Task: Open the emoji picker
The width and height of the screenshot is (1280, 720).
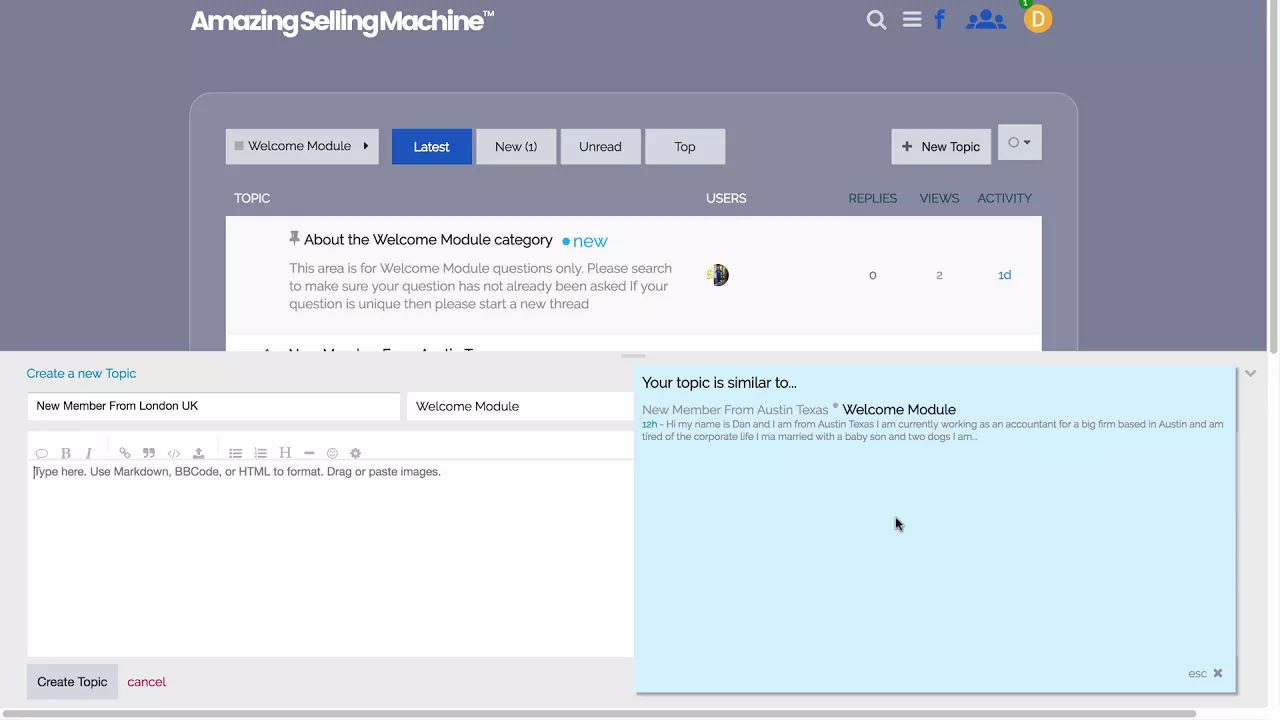Action: tap(332, 453)
